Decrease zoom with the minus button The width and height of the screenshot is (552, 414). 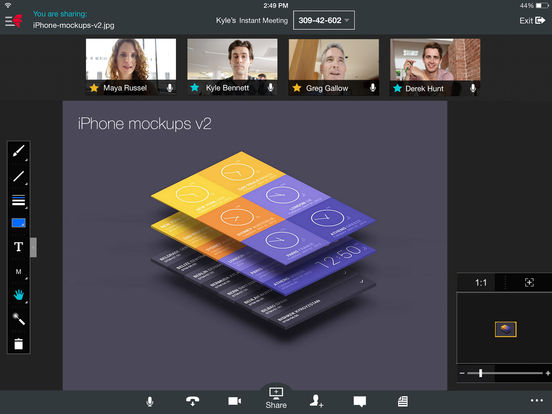point(462,373)
